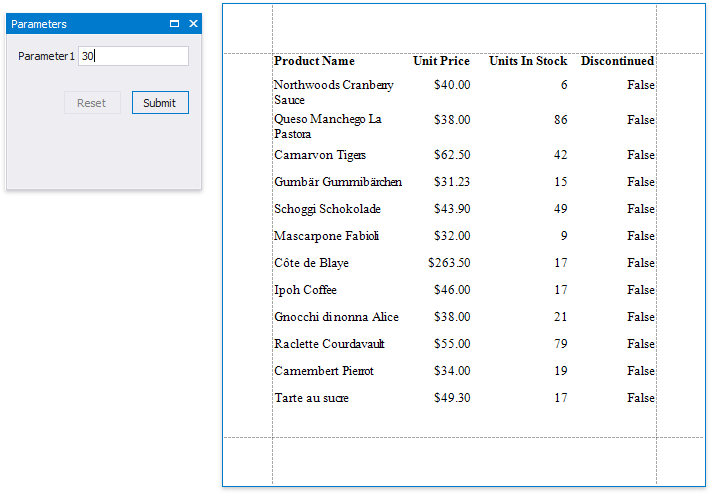Maximize the Parameters panel
This screenshot has height=494, width=711.
click(x=175, y=23)
